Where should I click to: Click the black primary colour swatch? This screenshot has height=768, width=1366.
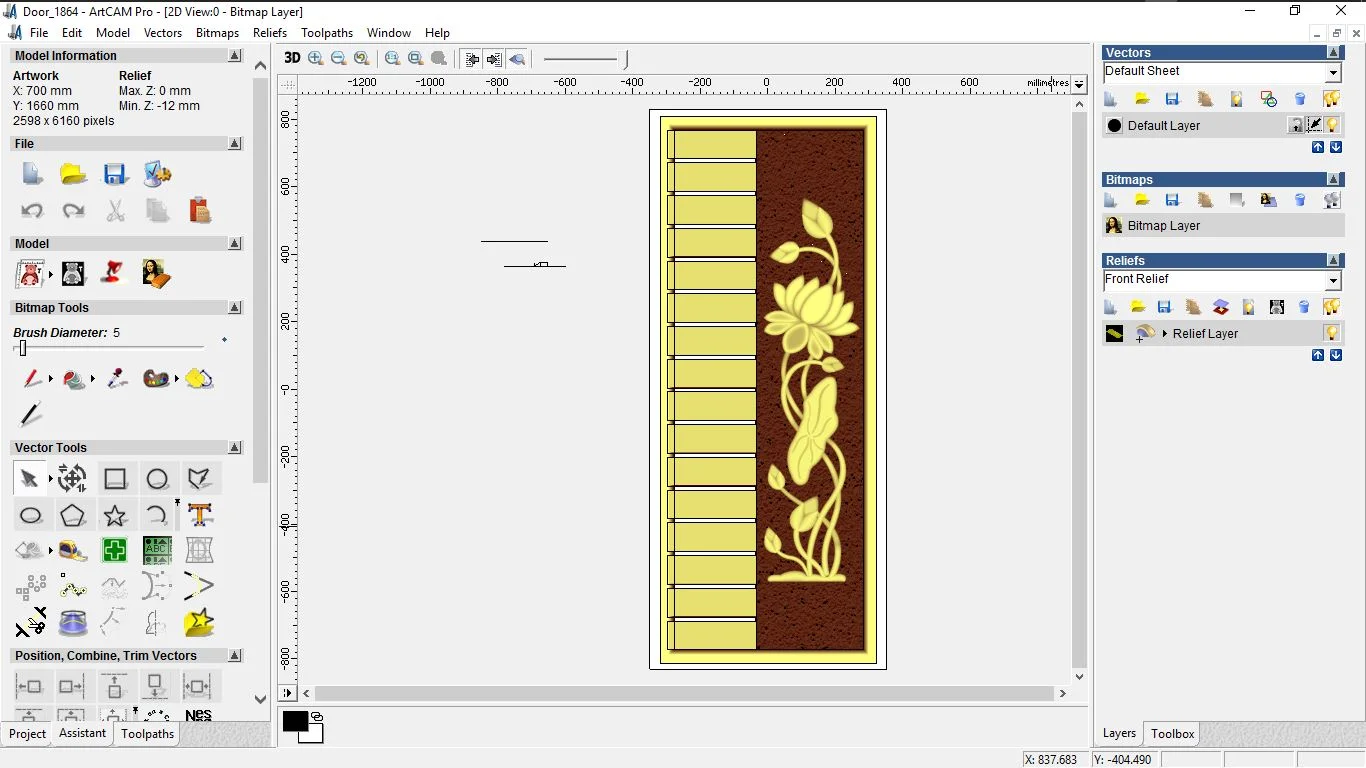(x=295, y=721)
